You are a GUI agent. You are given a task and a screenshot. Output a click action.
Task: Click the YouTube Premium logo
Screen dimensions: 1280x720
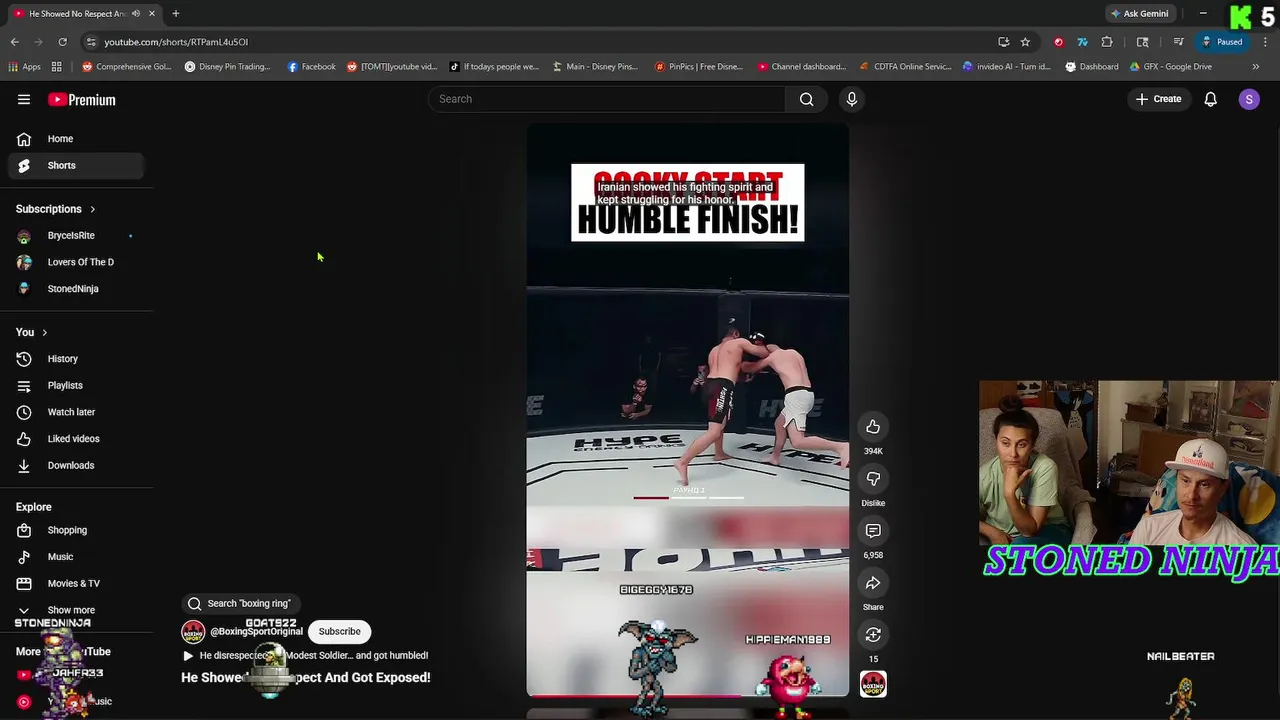coord(82,100)
